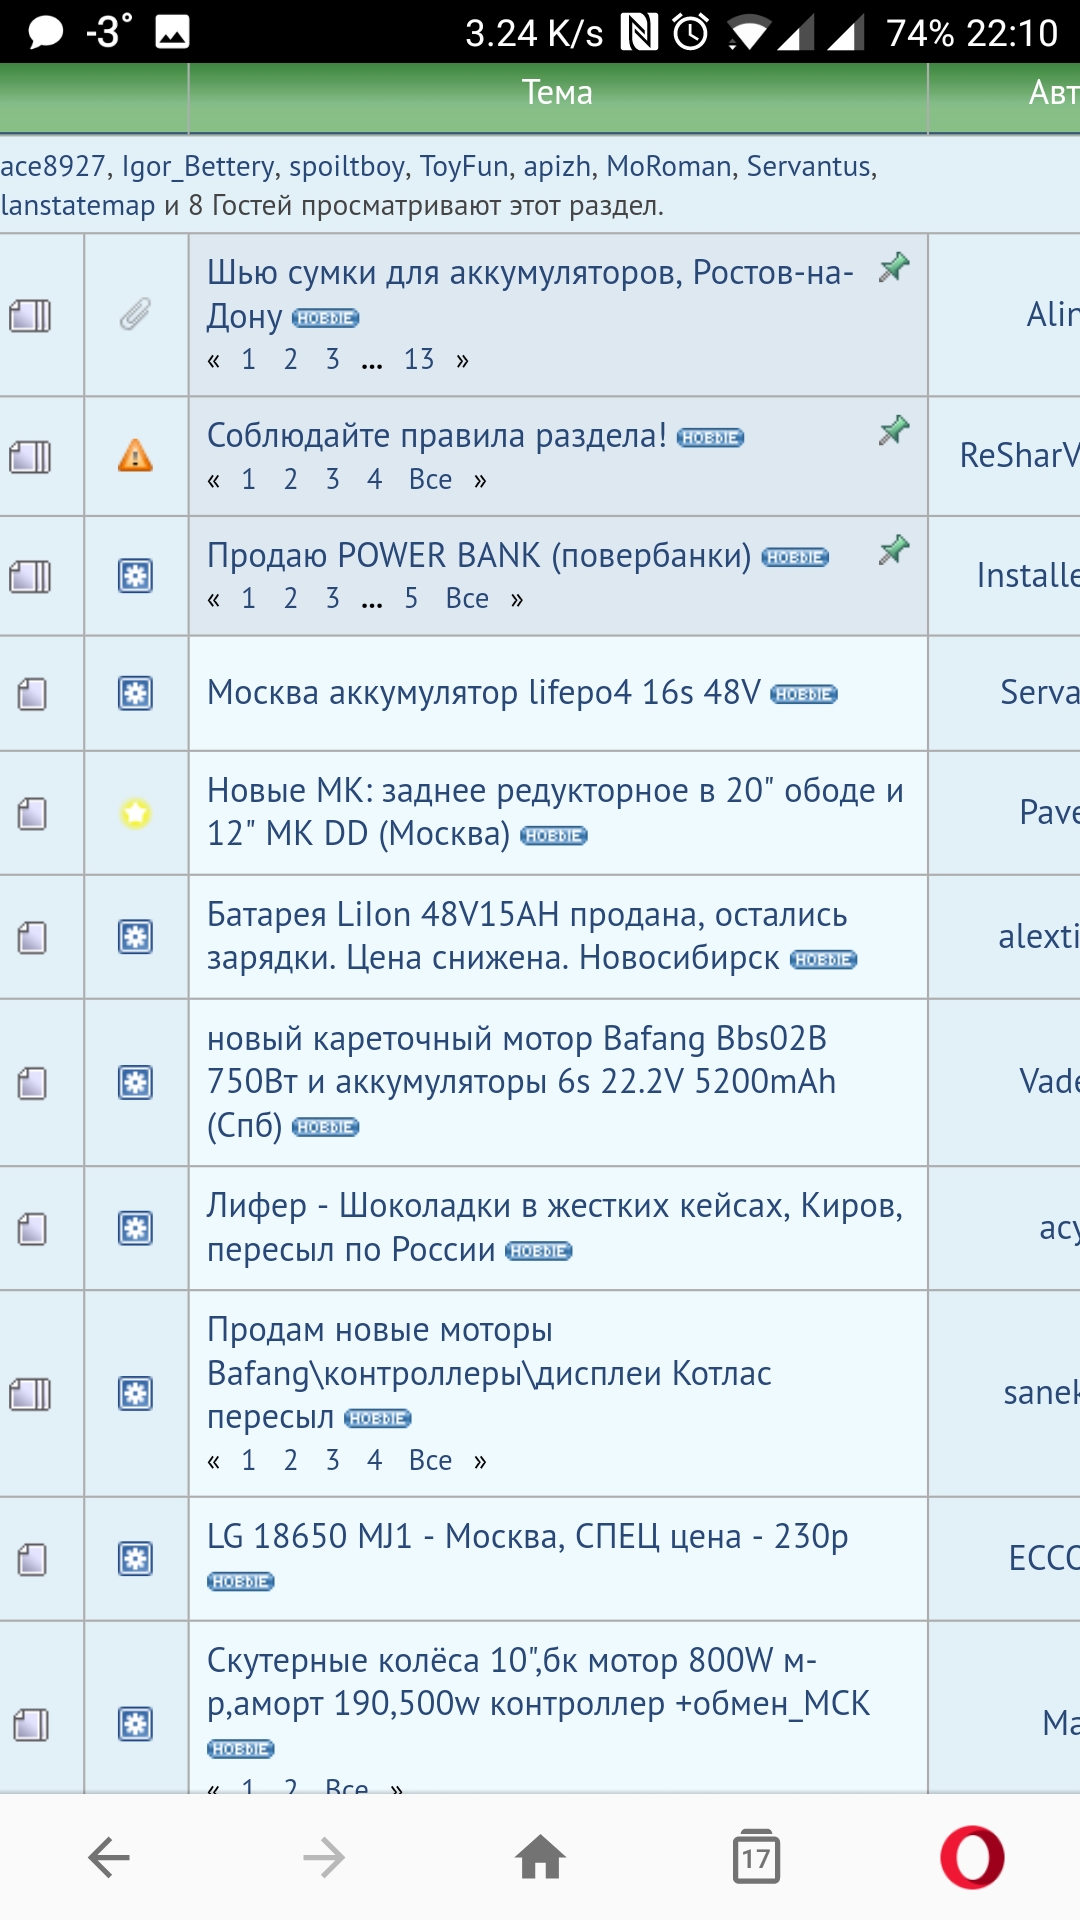Image resolution: width=1080 pixels, height=1920 pixels.
Task: Open the browser home page
Action: coord(540,1858)
